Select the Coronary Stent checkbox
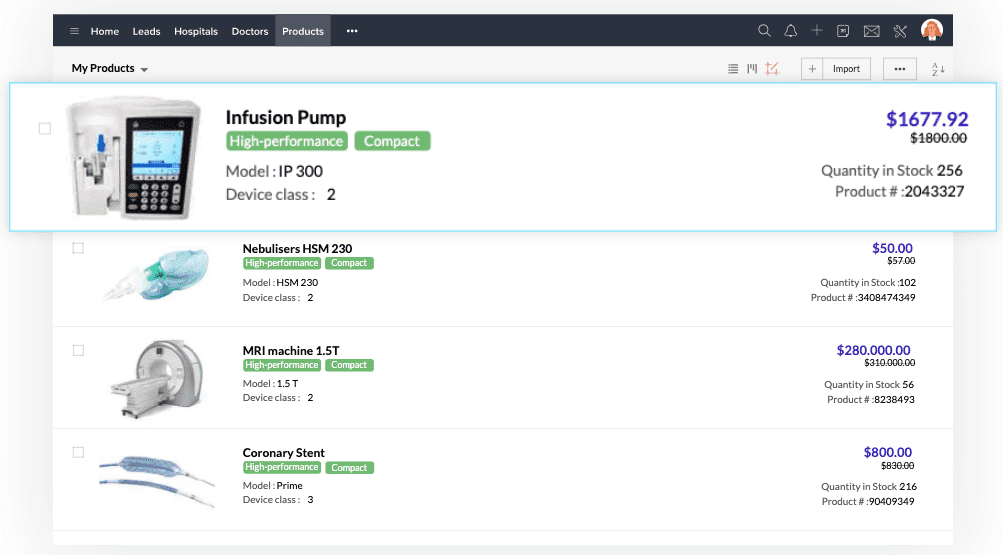 click(78, 452)
